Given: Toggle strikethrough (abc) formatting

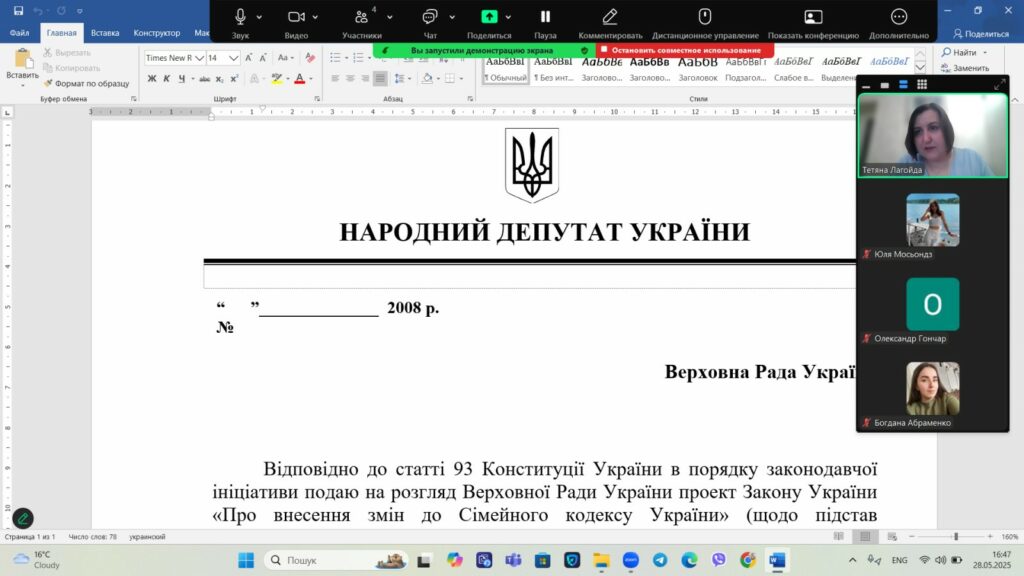Looking at the screenshot, I should pyautogui.click(x=204, y=79).
